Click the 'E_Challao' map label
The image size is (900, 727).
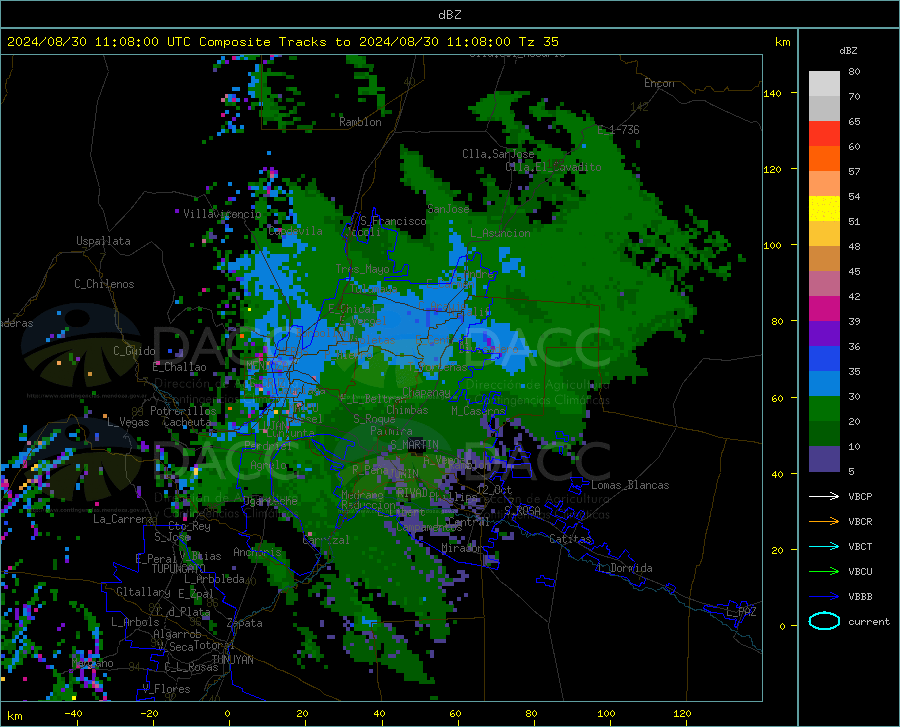180,367
